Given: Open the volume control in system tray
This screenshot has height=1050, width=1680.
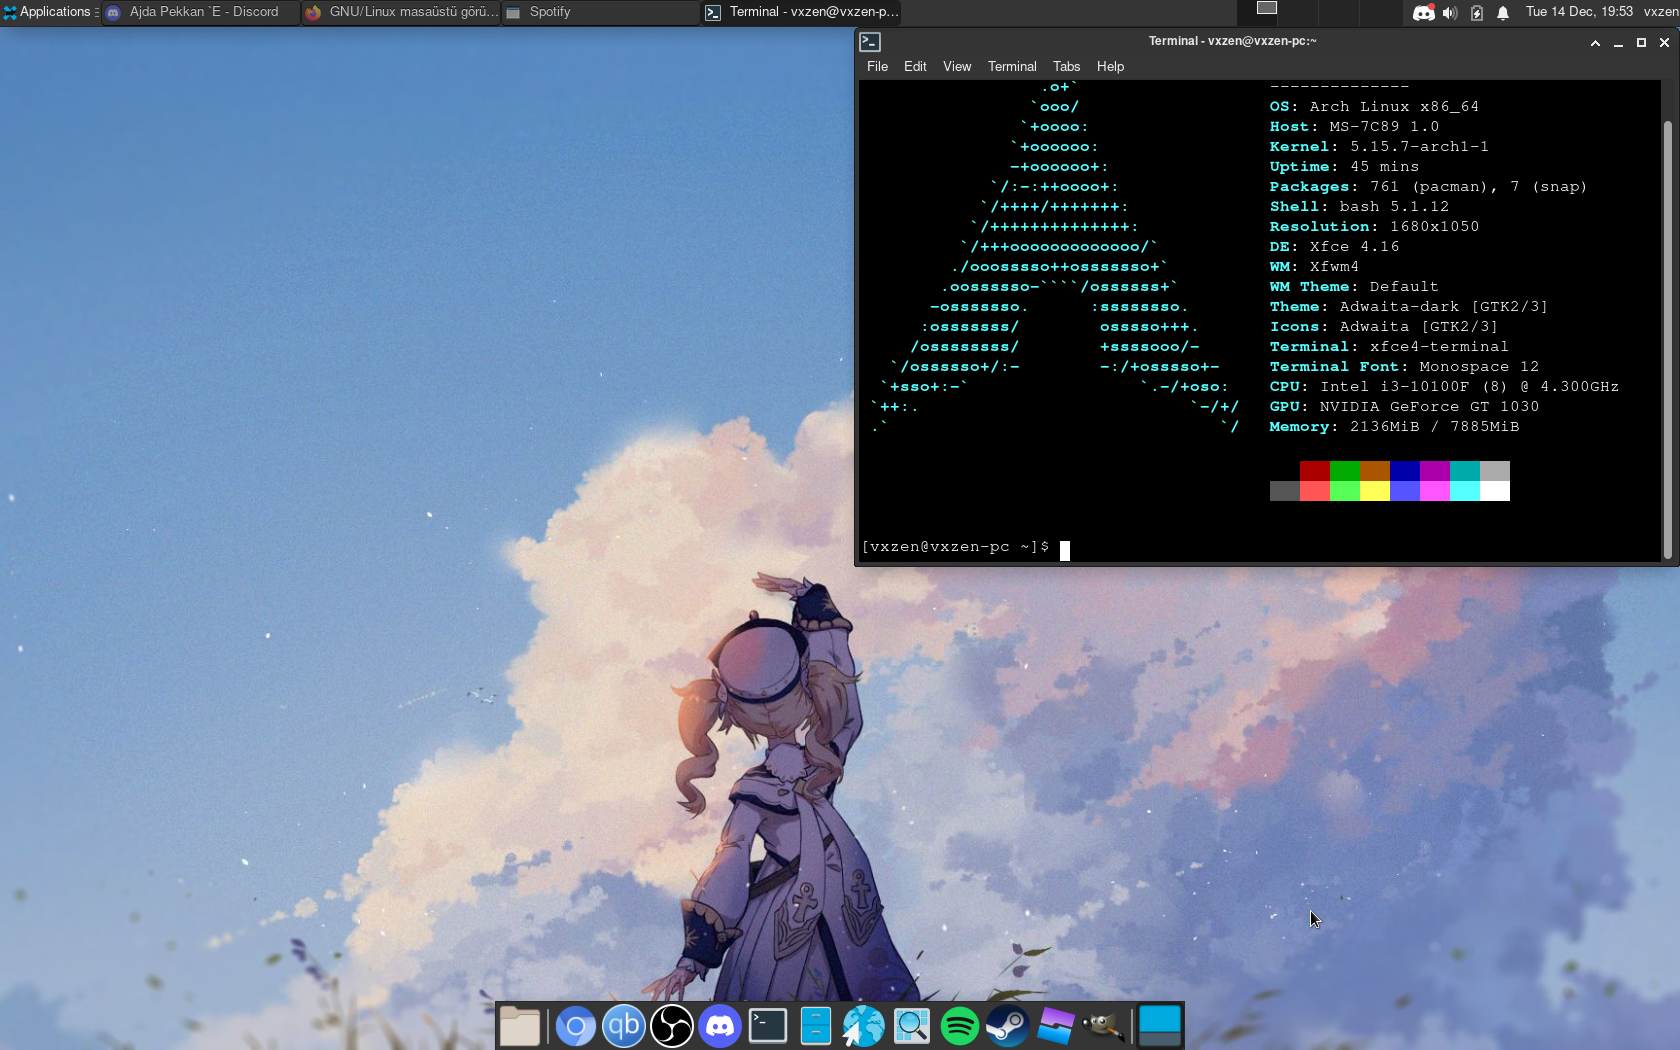Looking at the screenshot, I should pyautogui.click(x=1450, y=13).
